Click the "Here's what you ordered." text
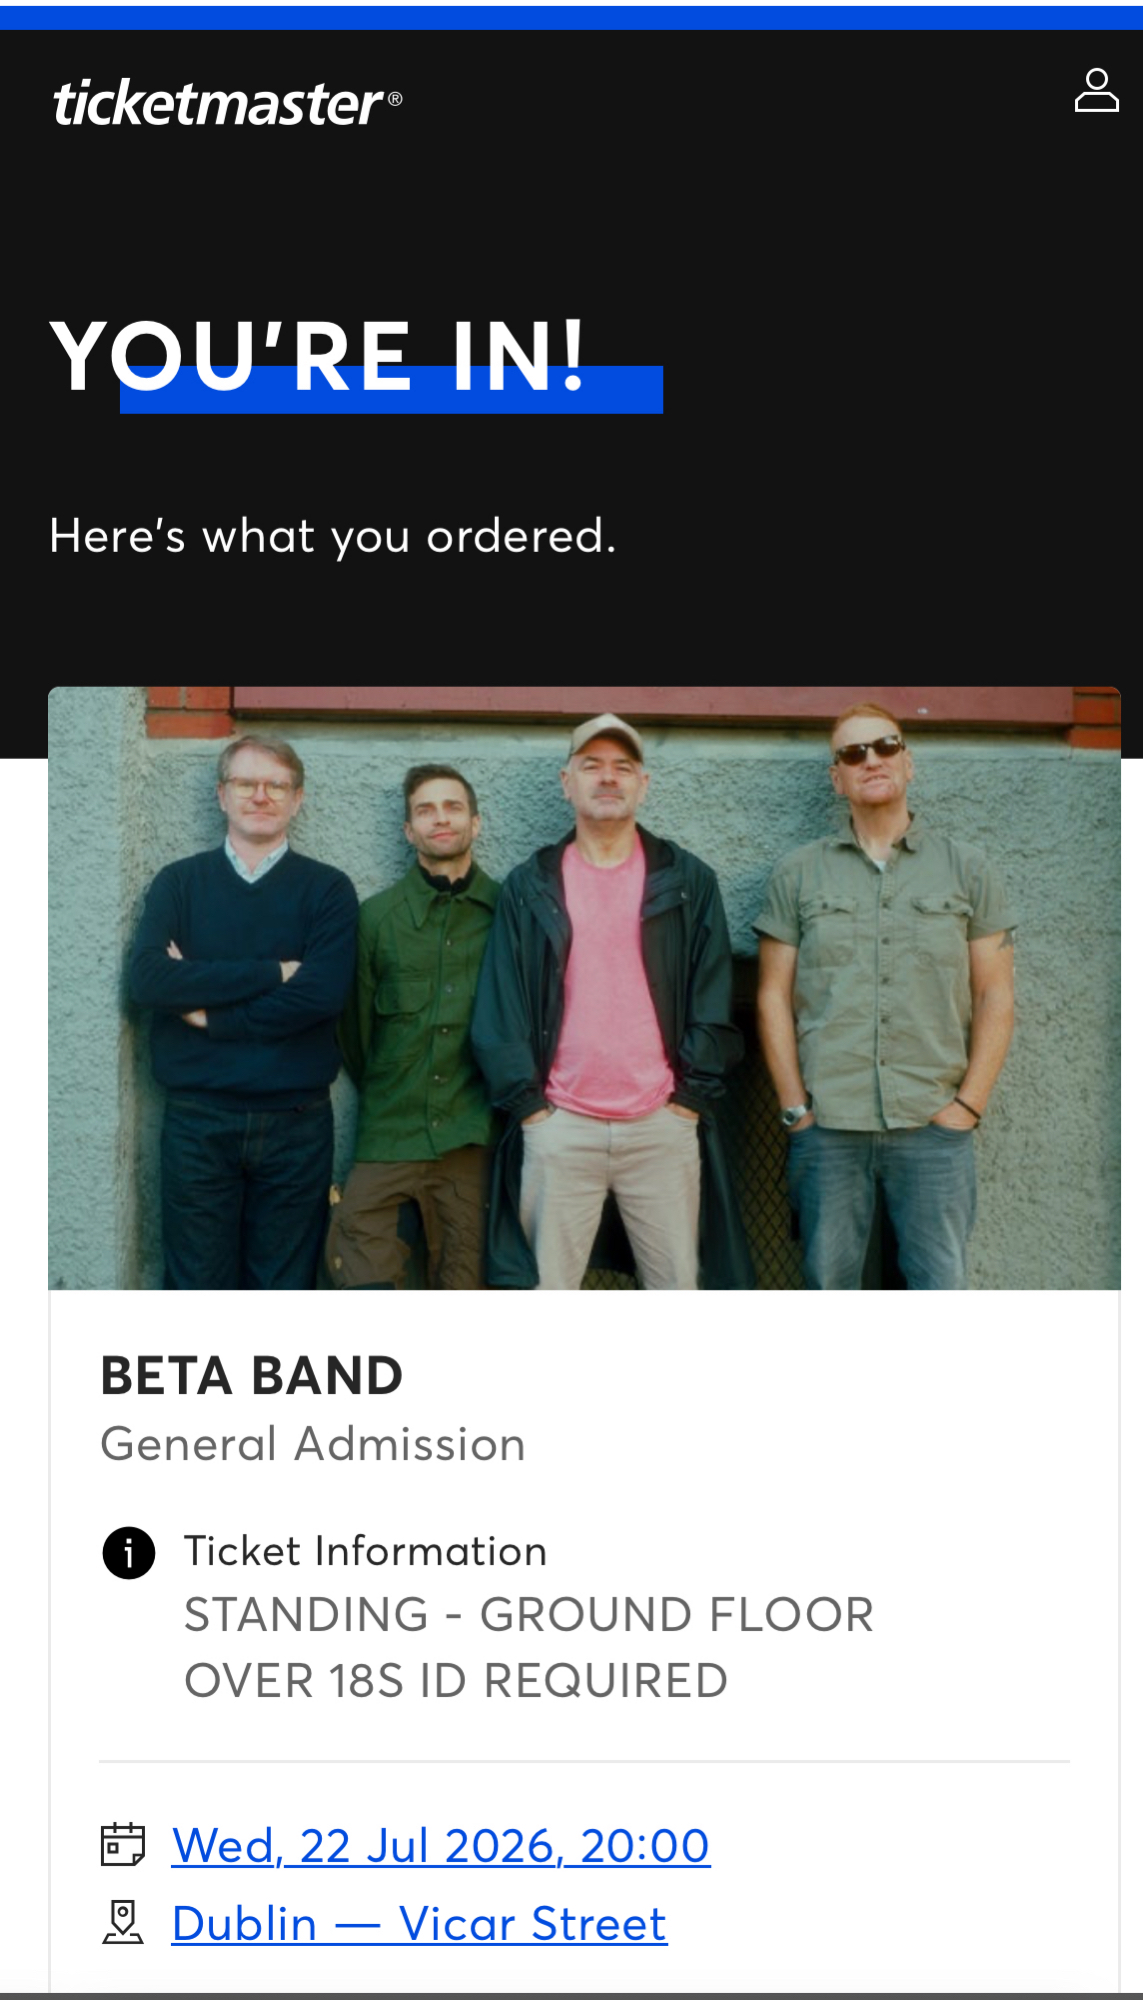The height and width of the screenshot is (2000, 1143). (x=332, y=536)
